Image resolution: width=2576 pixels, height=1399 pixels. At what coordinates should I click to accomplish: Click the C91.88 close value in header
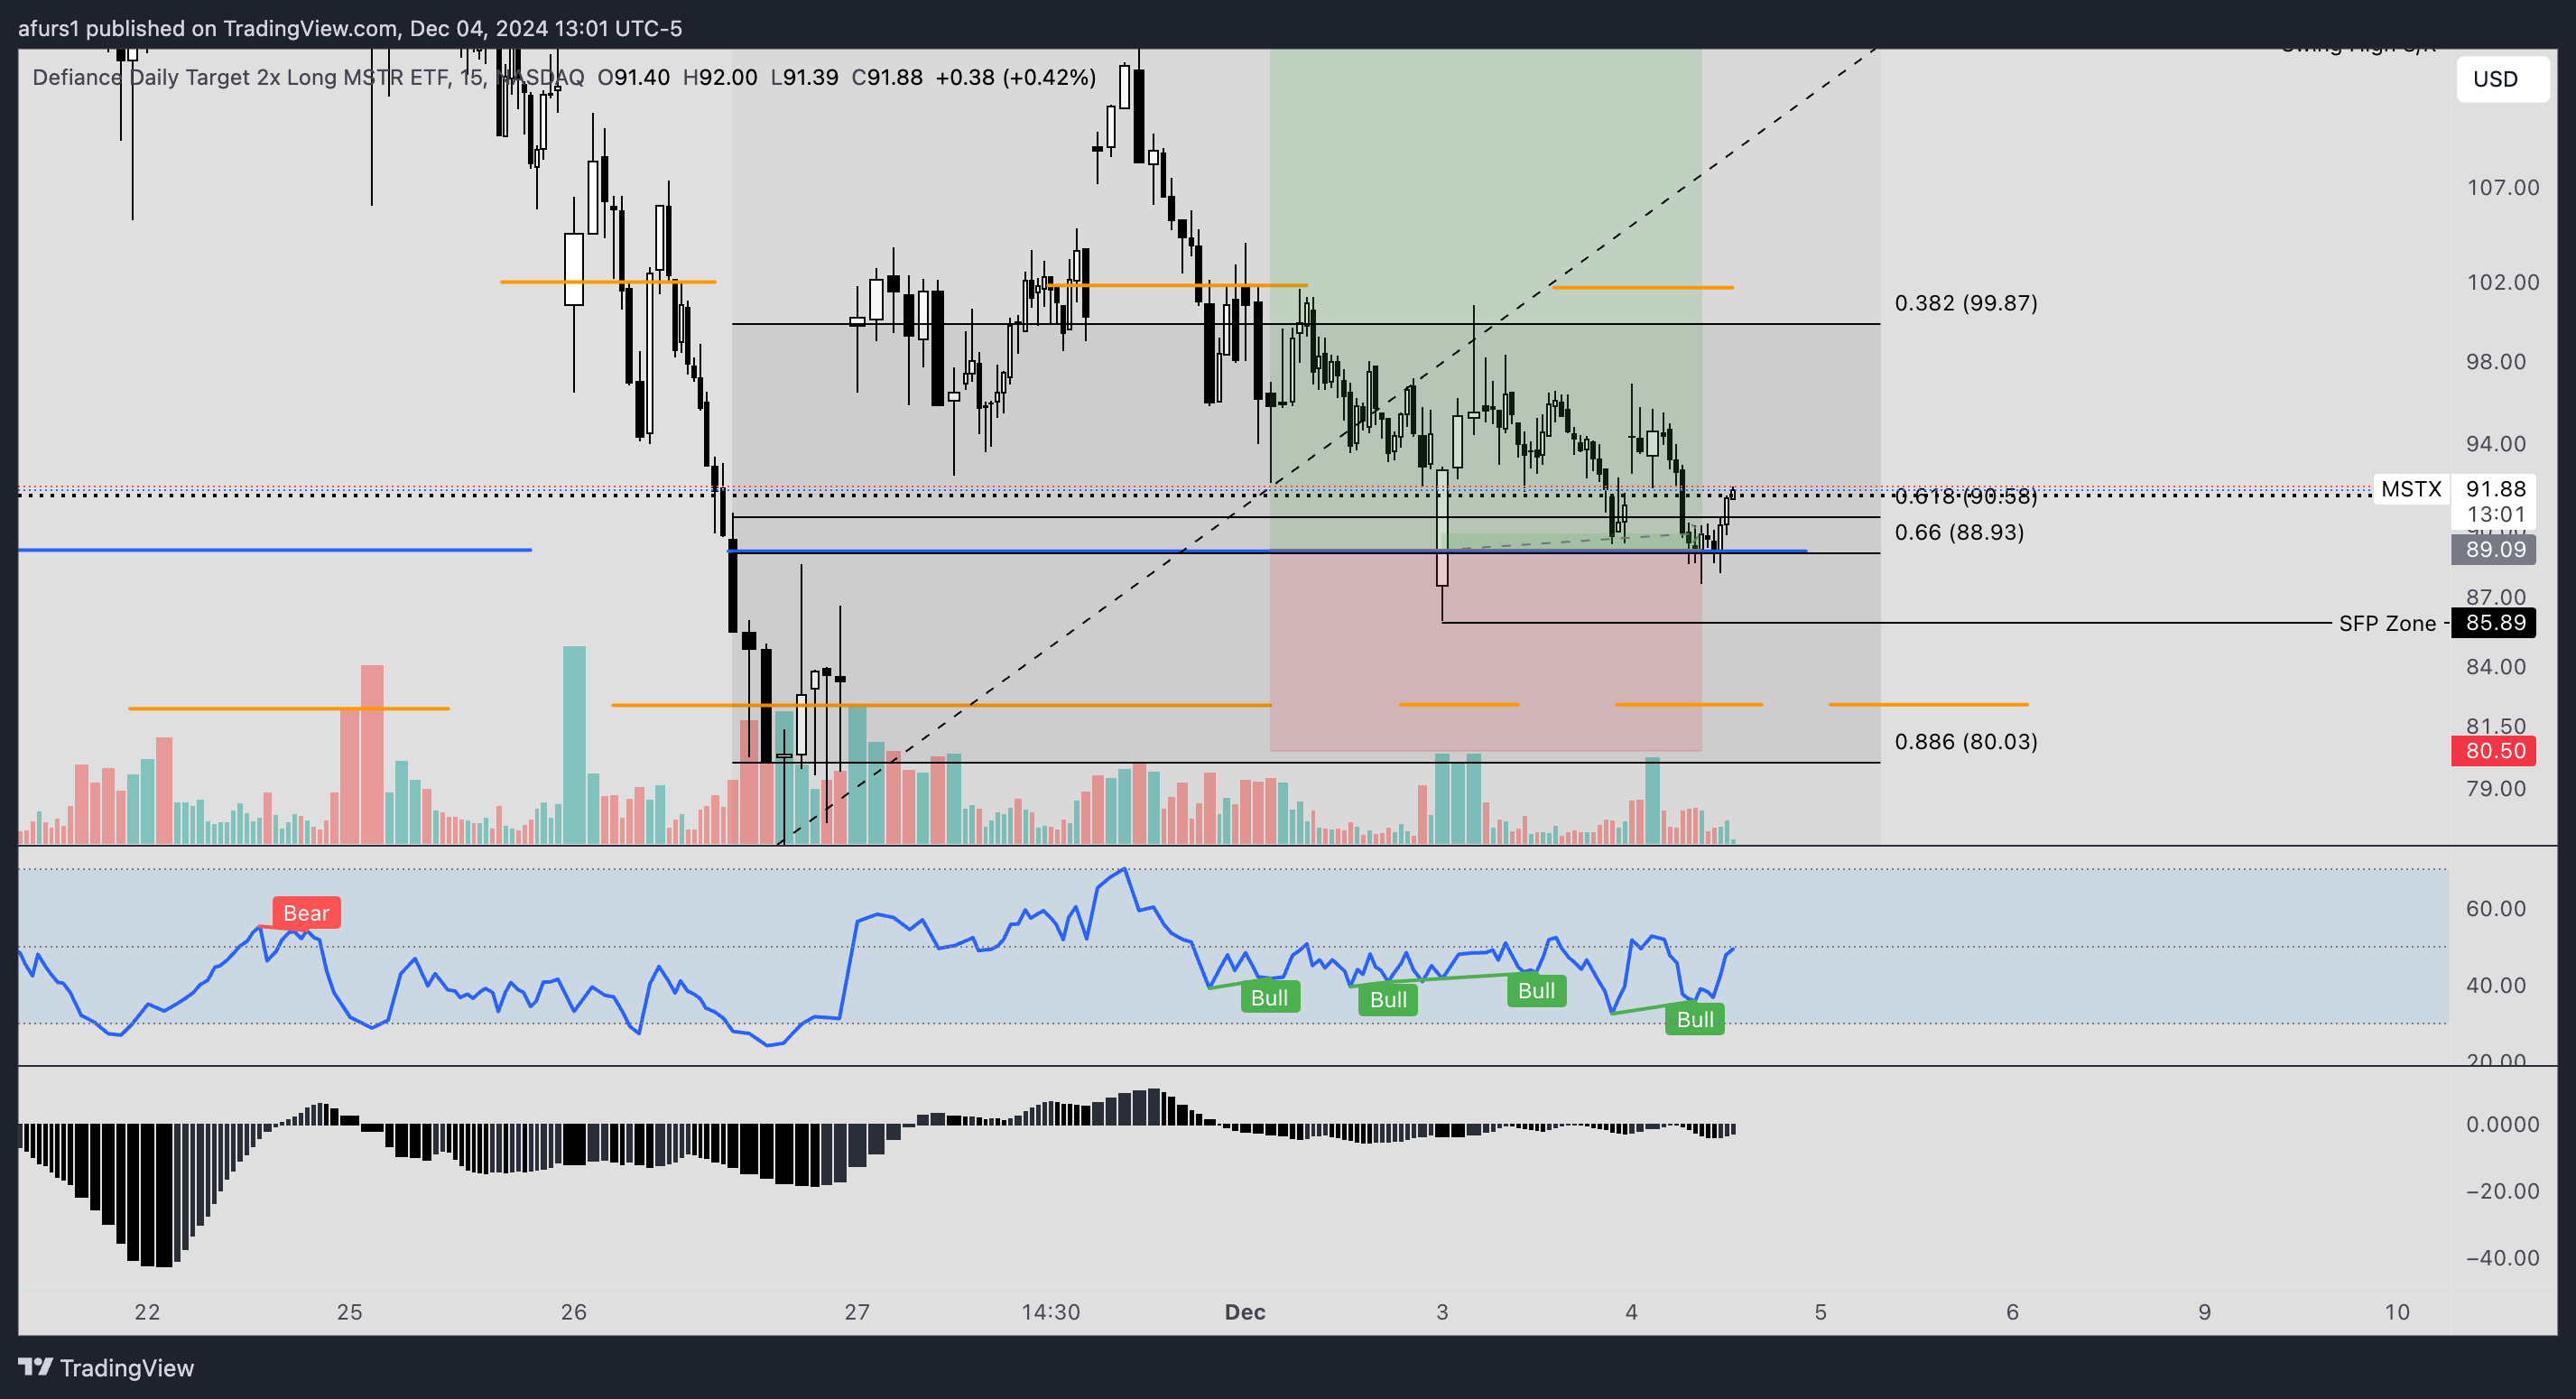(x=887, y=77)
